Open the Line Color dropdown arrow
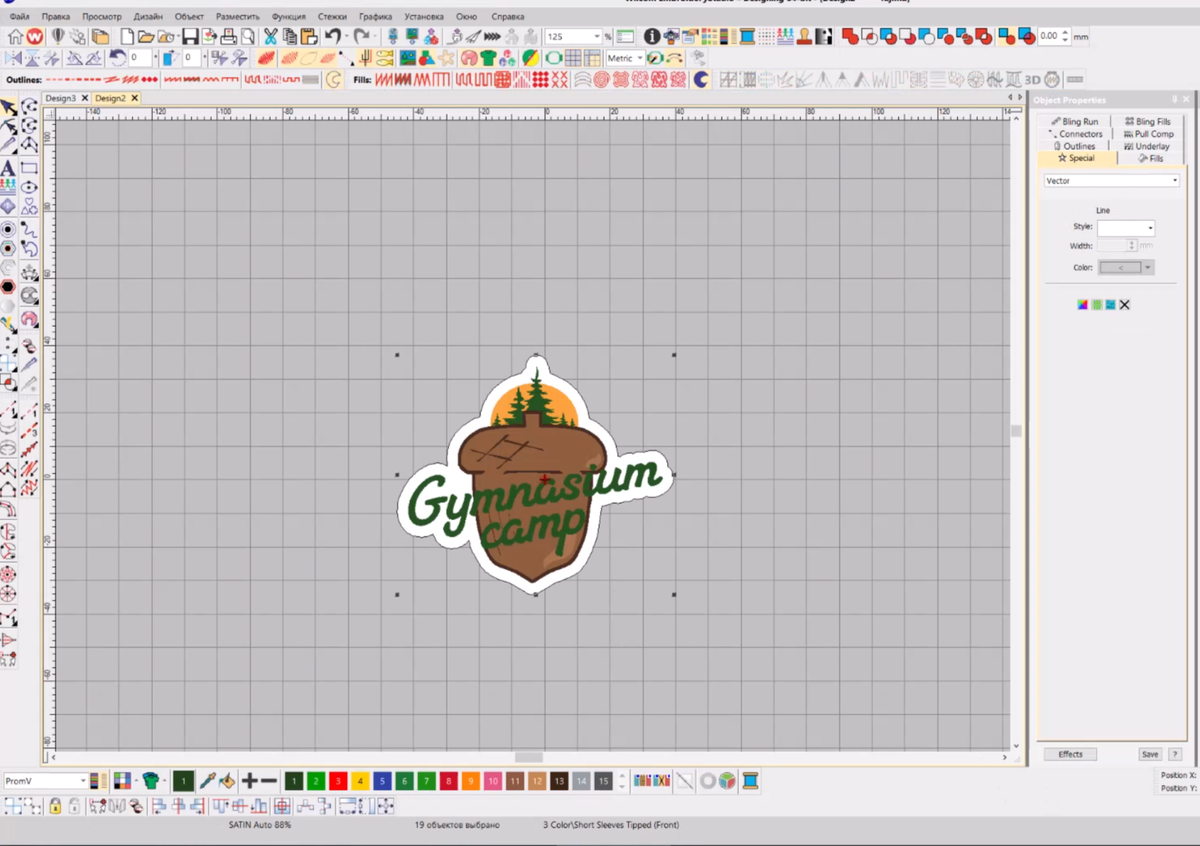The width and height of the screenshot is (1200, 846). tap(1148, 267)
